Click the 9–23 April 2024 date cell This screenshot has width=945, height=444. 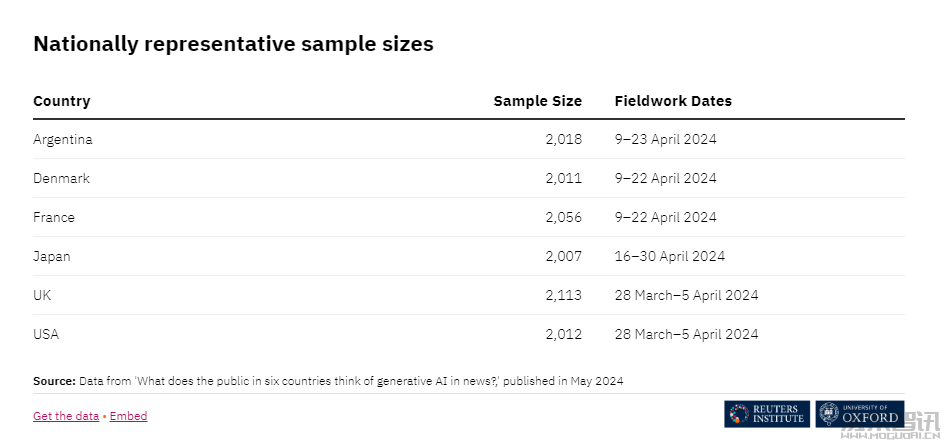tap(665, 139)
